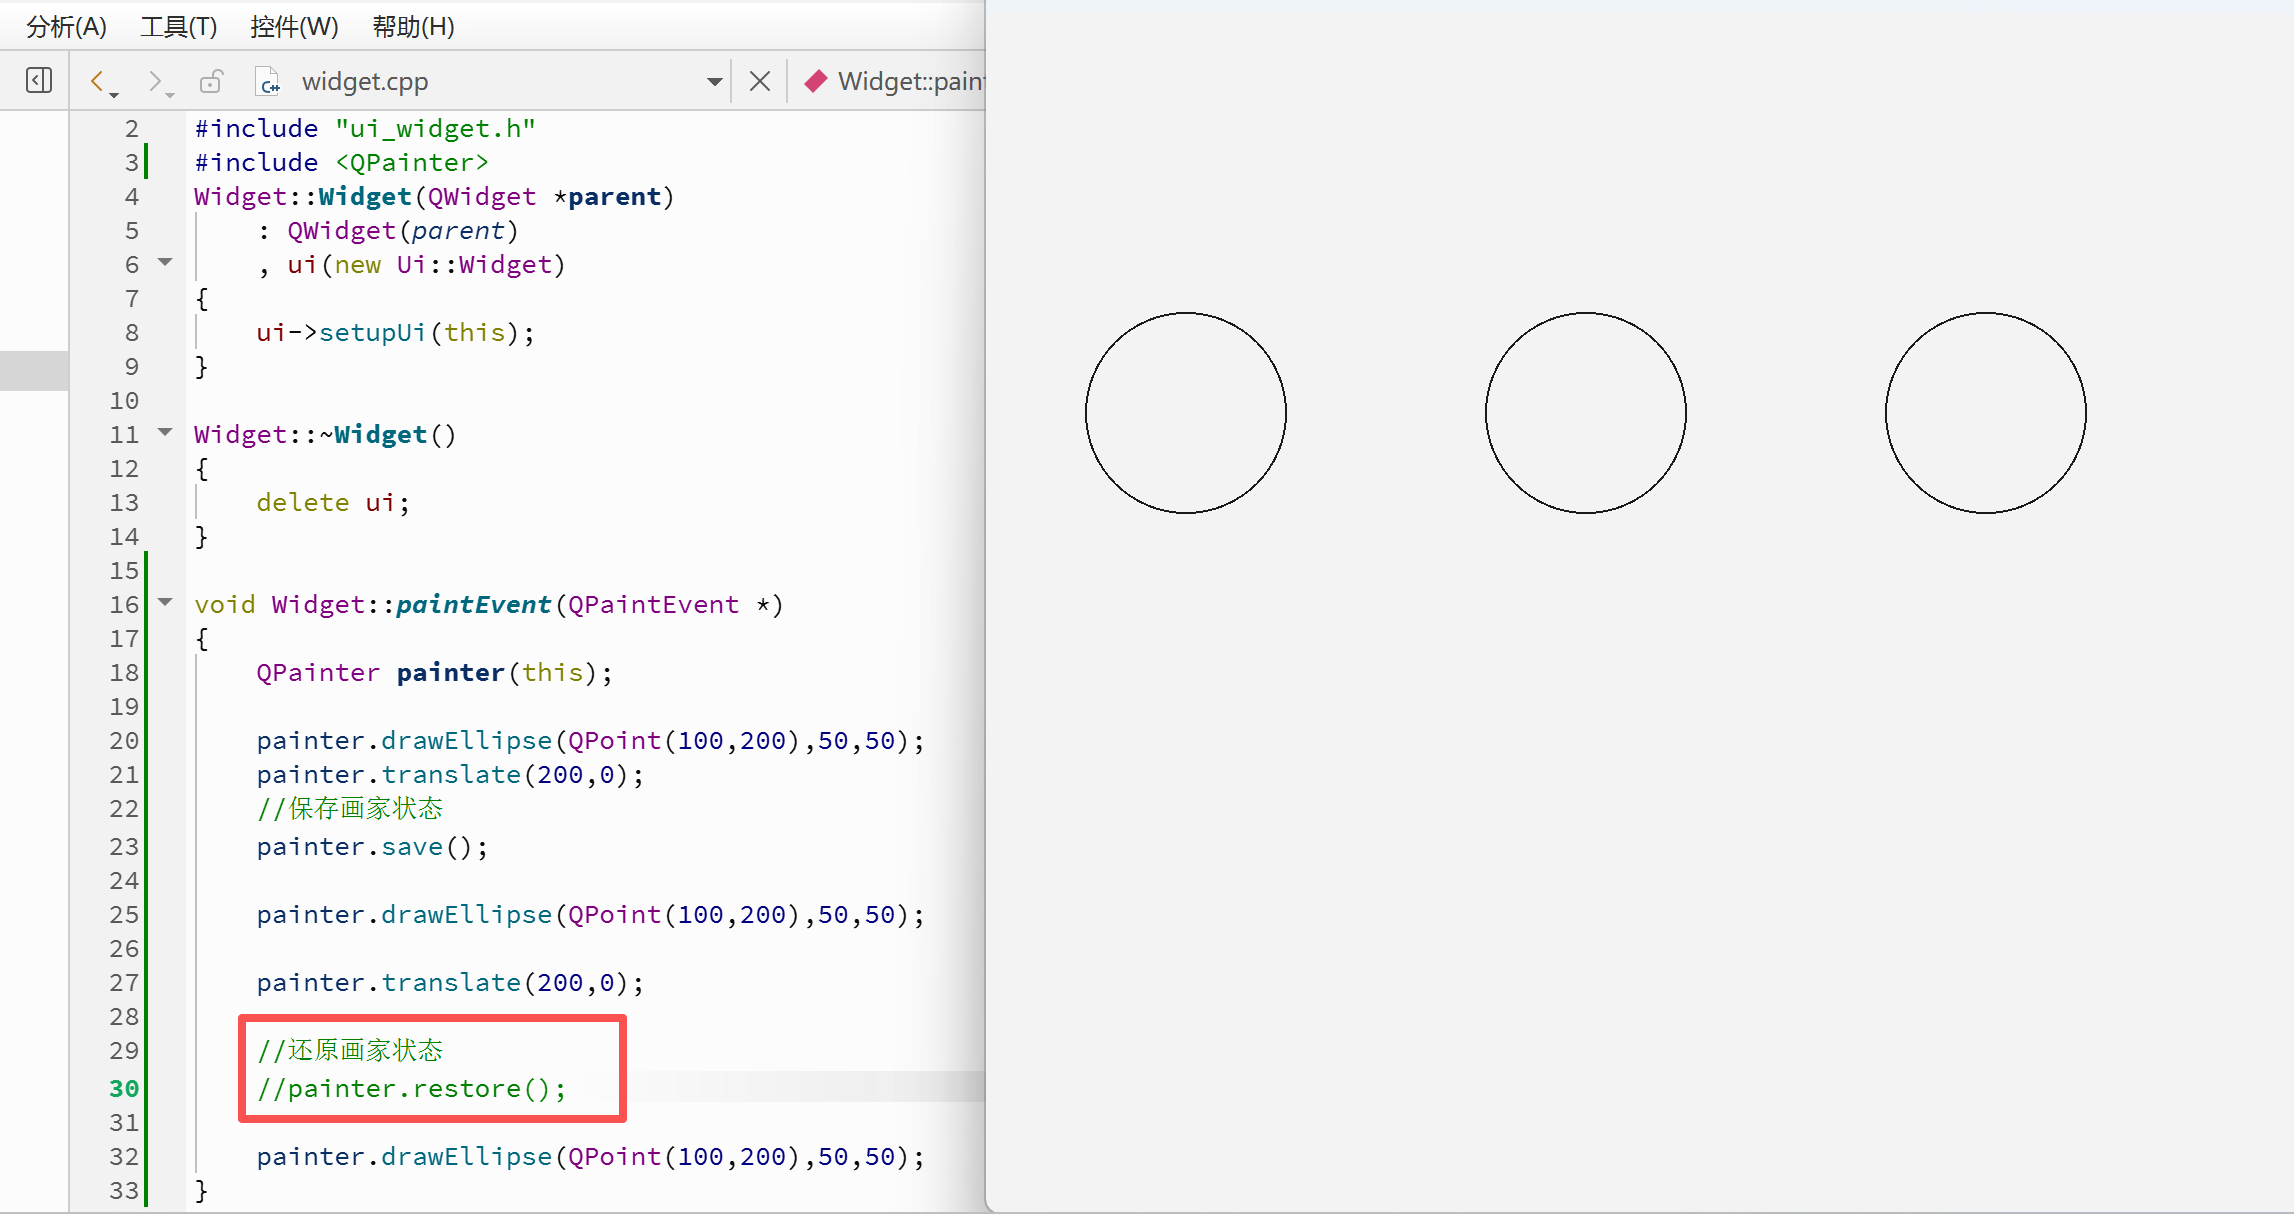Toggle the file read-only lock icon
The height and width of the screenshot is (1214, 2294).
[x=211, y=80]
